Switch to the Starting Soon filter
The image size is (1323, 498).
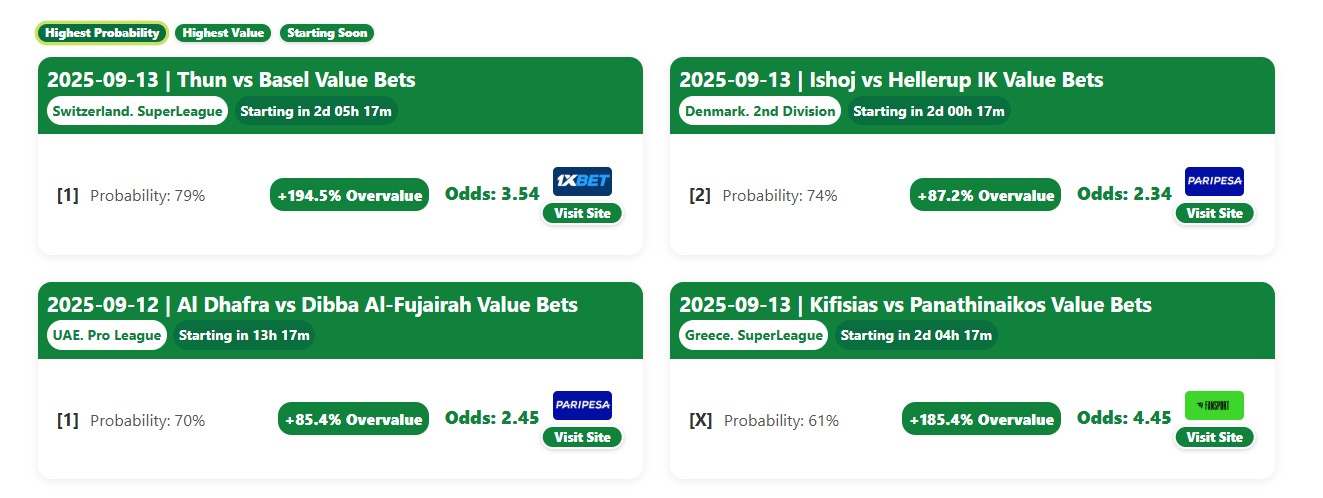click(326, 33)
